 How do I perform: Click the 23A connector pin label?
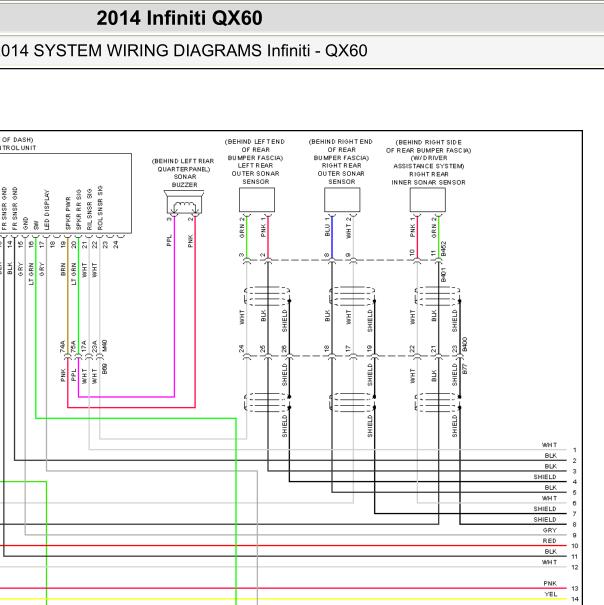94,346
